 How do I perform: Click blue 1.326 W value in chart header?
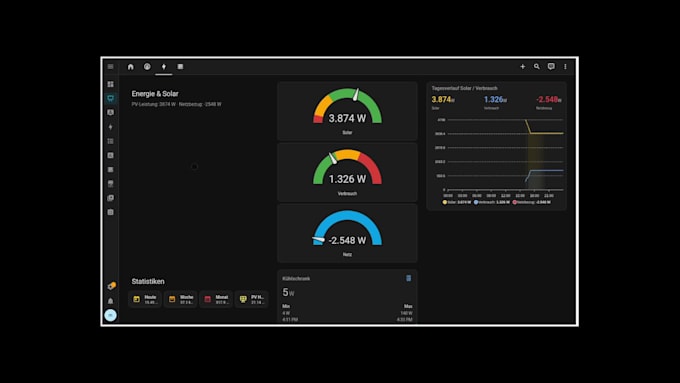[x=495, y=100]
